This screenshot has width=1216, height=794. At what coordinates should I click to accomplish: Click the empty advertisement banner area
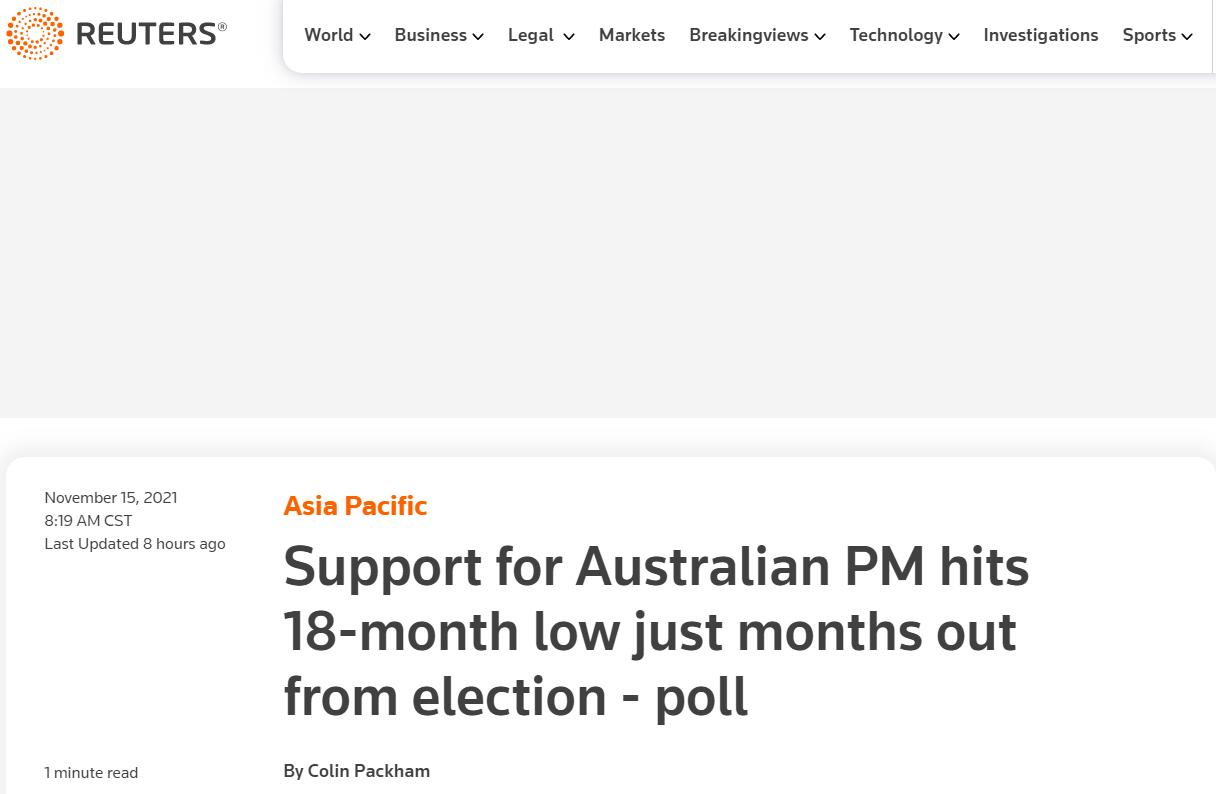pos(608,252)
